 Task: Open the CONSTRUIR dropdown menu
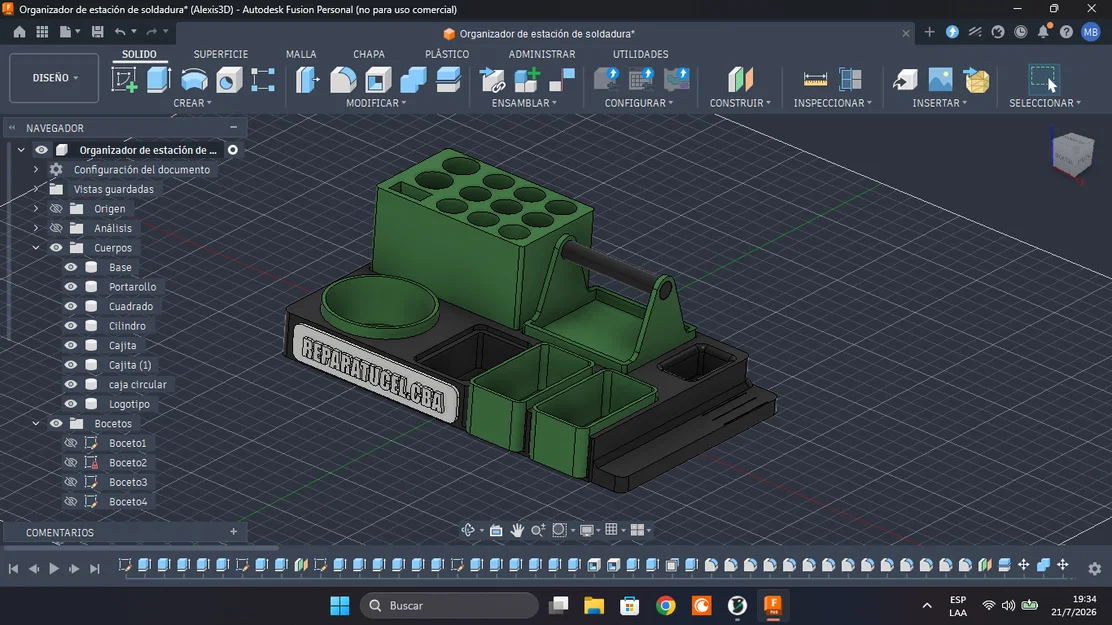(740, 103)
